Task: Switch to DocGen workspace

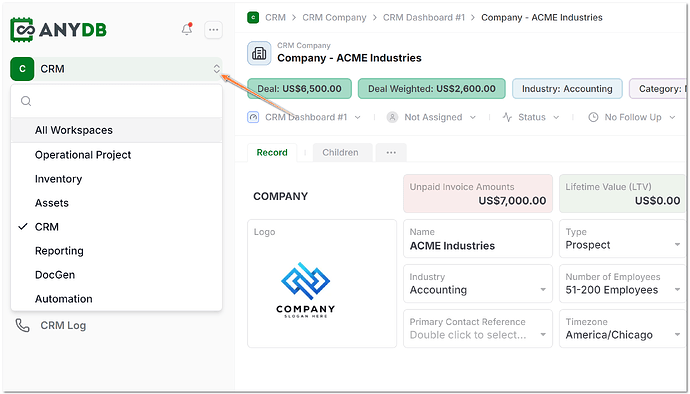Action: [x=117, y=275]
